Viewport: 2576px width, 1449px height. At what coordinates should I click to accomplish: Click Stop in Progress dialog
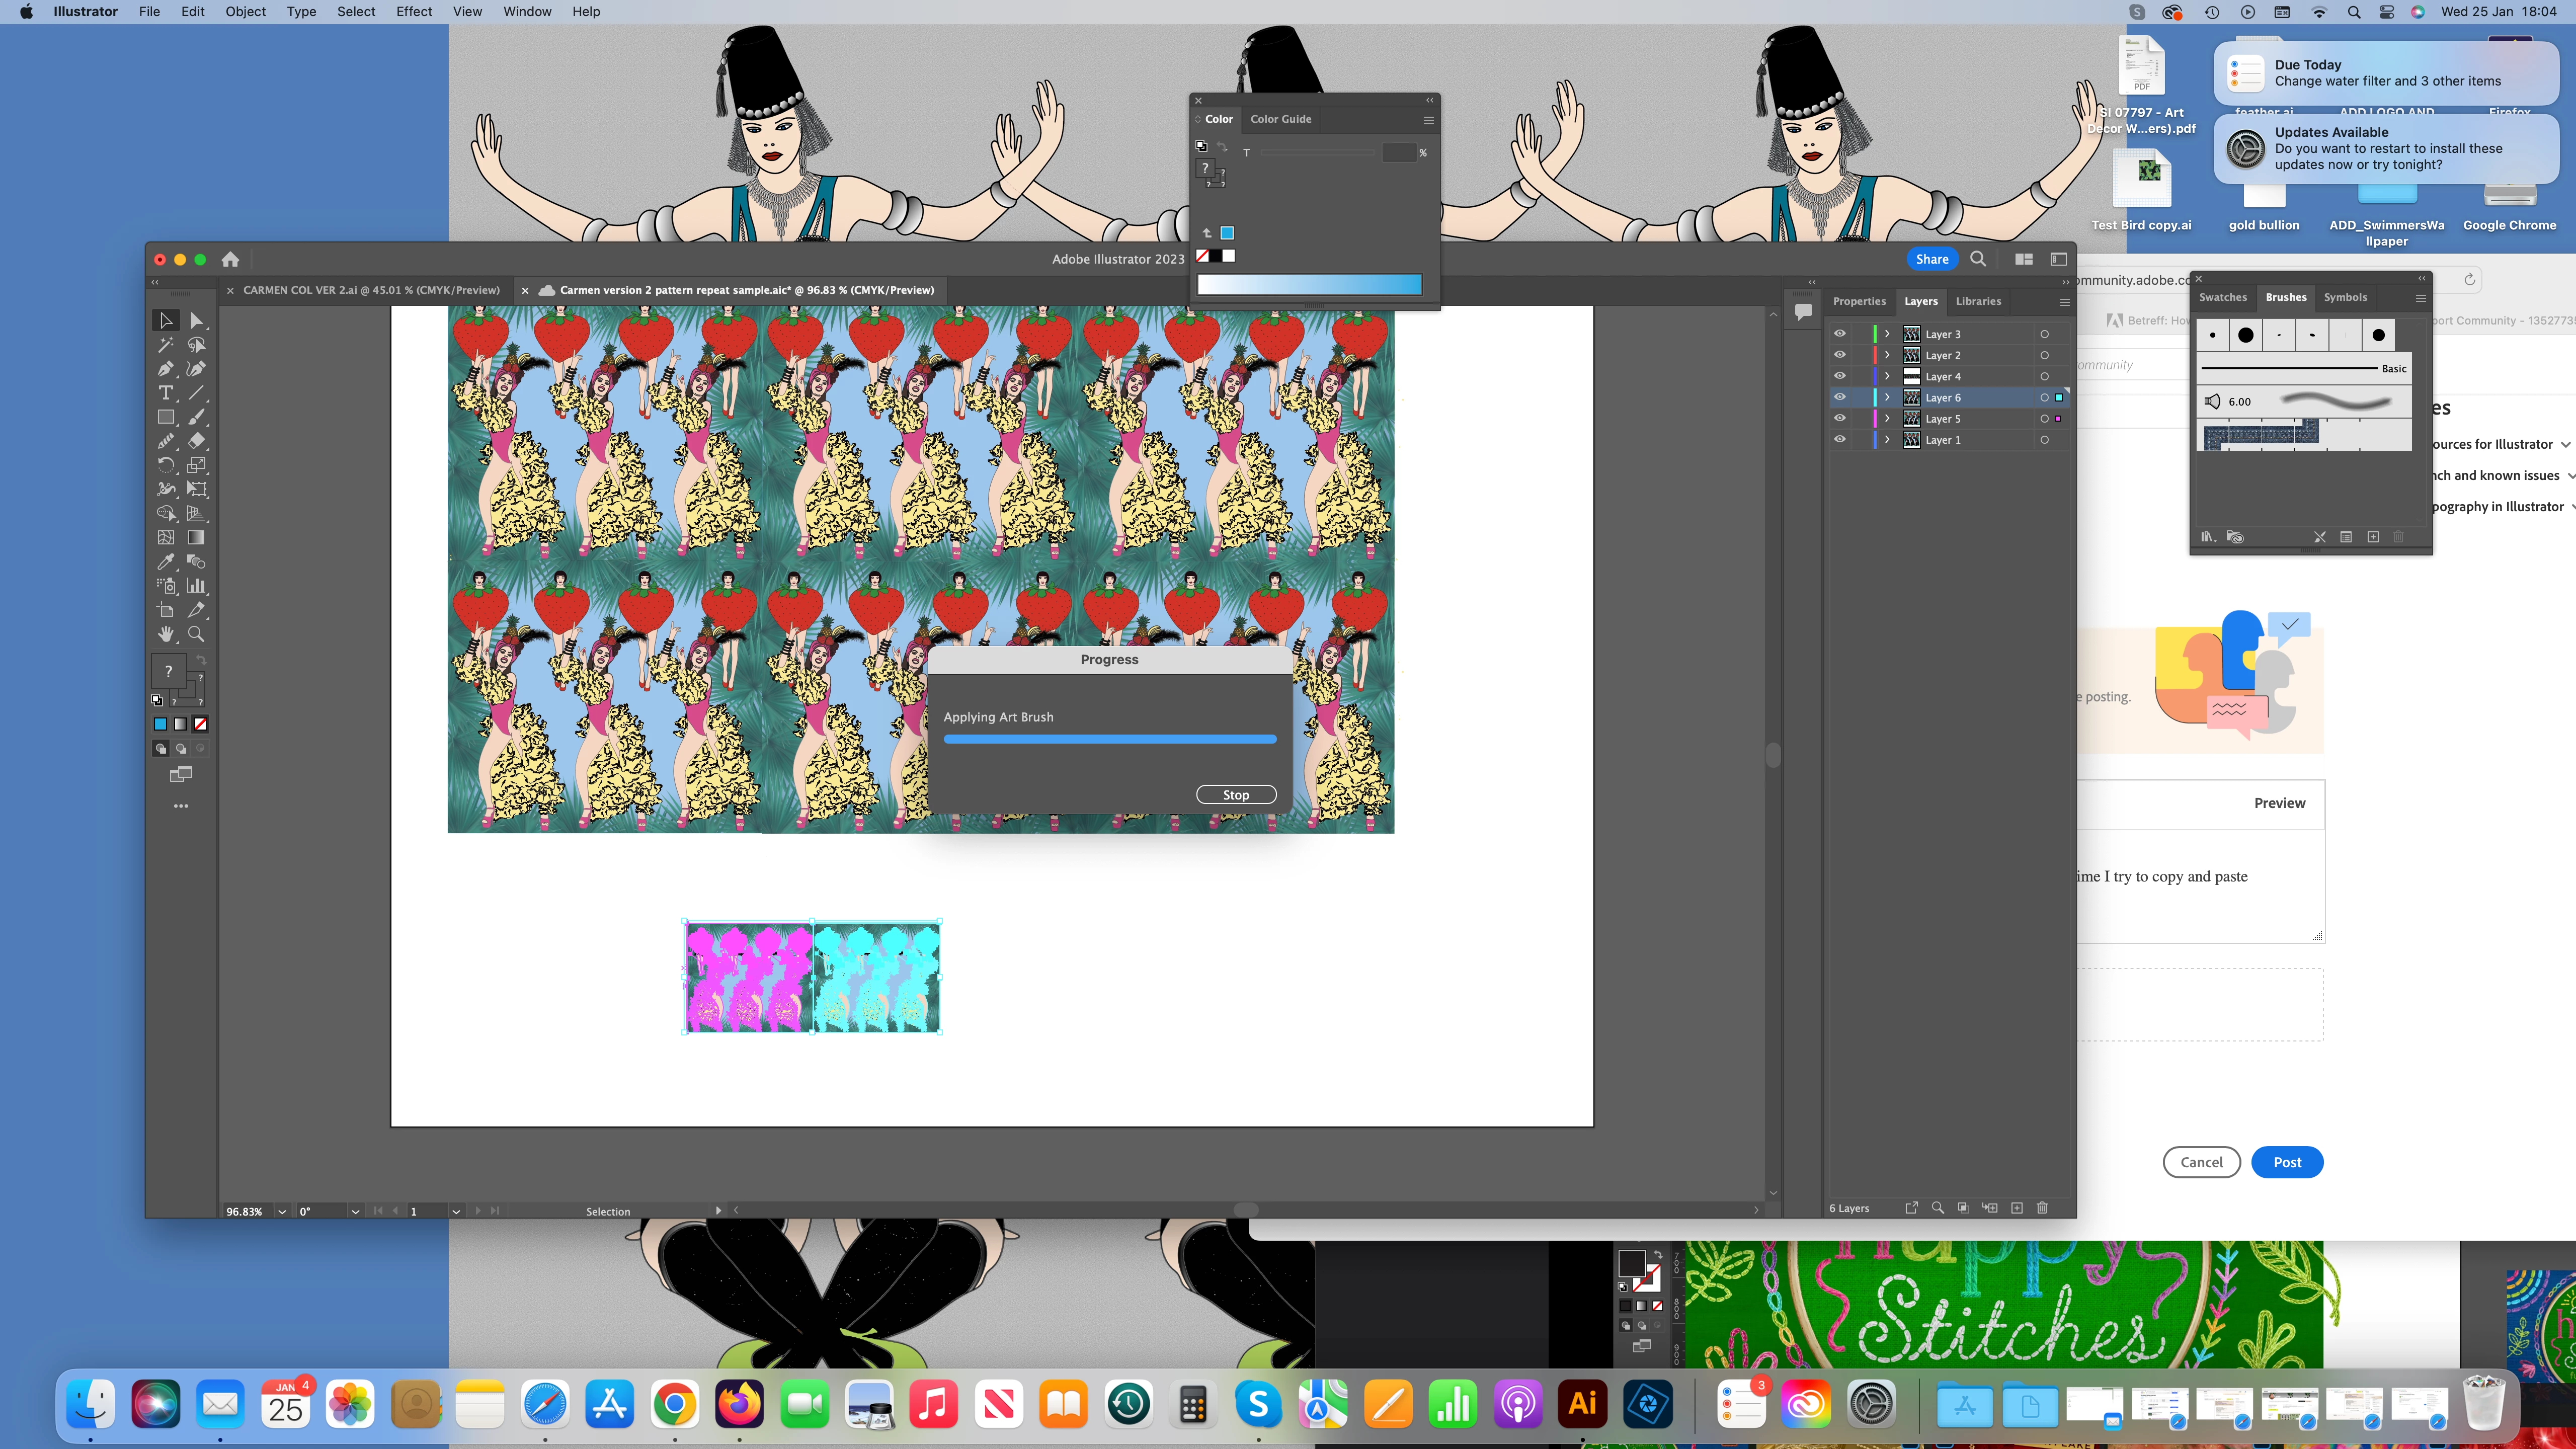click(1236, 795)
